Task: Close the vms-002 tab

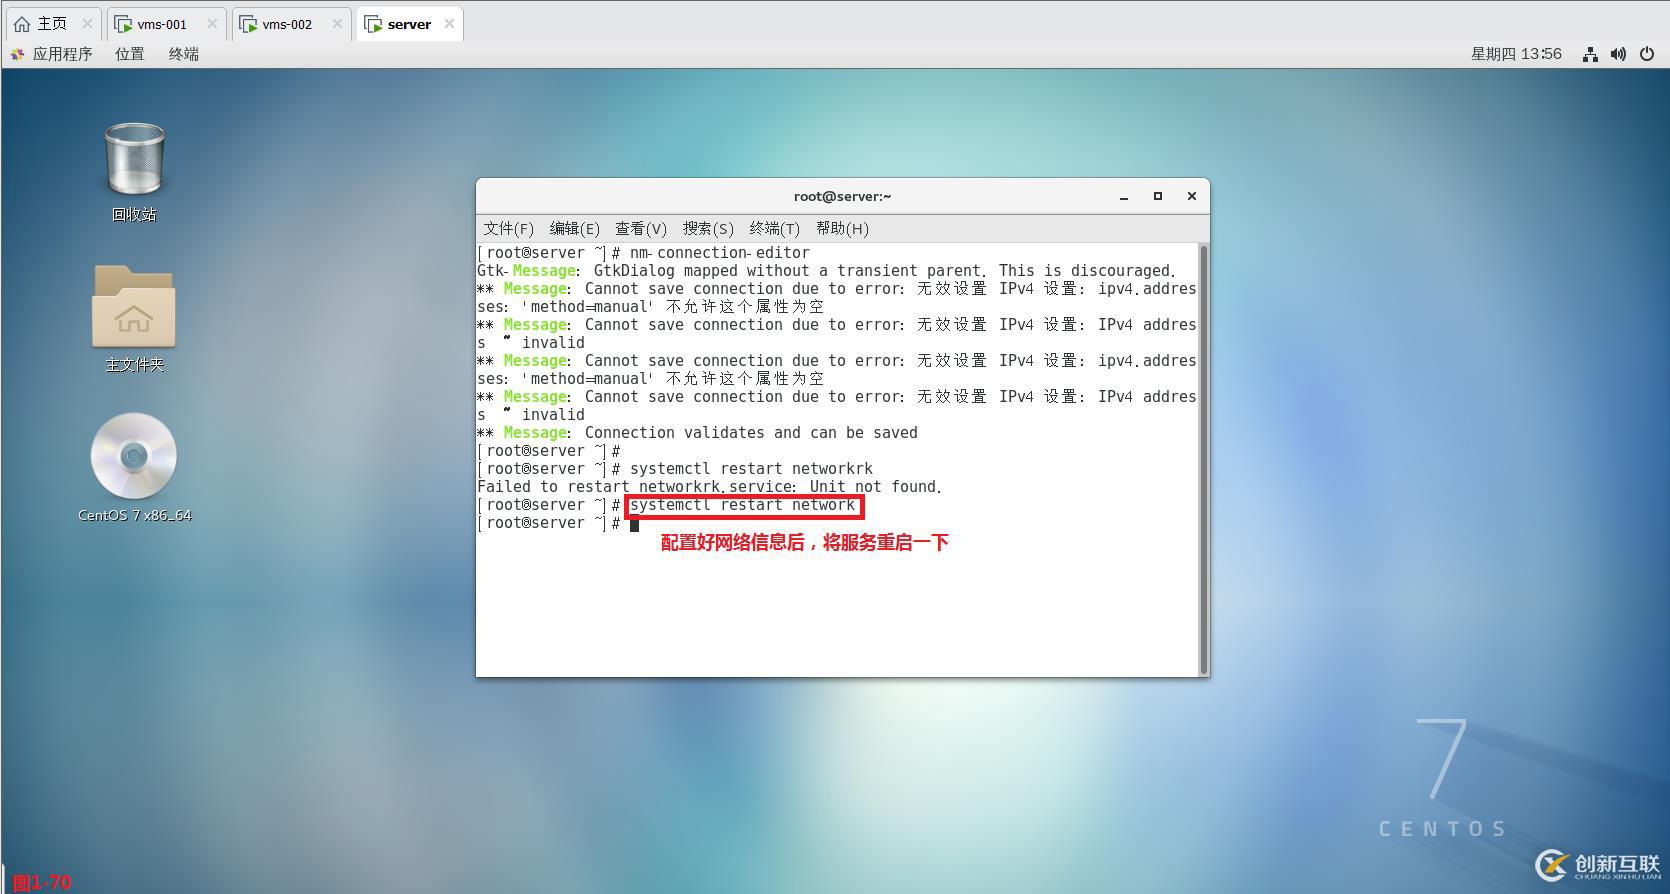Action: click(x=337, y=24)
